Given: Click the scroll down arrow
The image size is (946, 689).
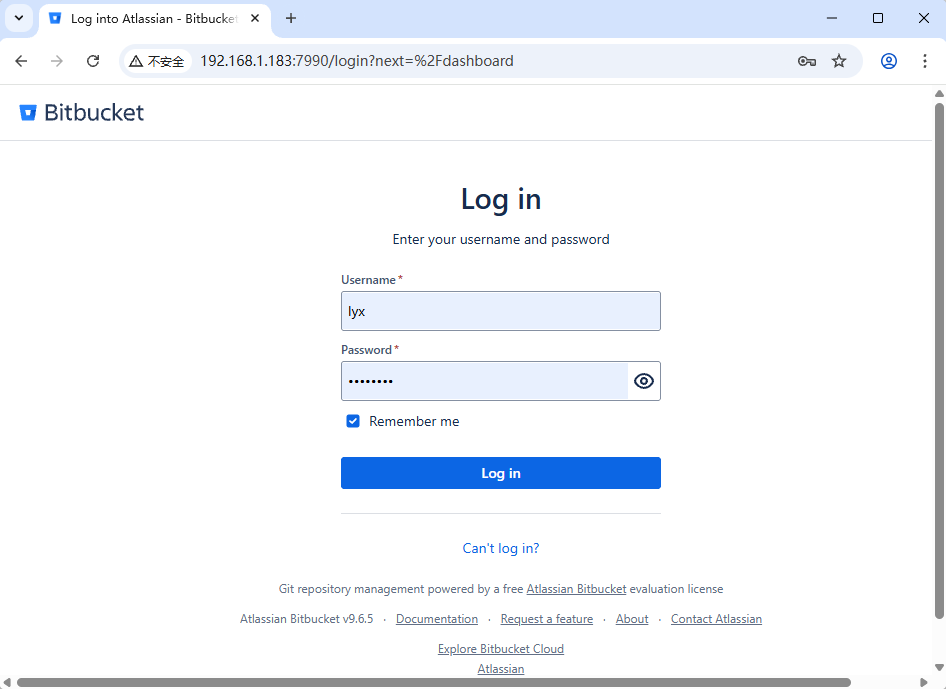Looking at the screenshot, I should click(x=939, y=667).
